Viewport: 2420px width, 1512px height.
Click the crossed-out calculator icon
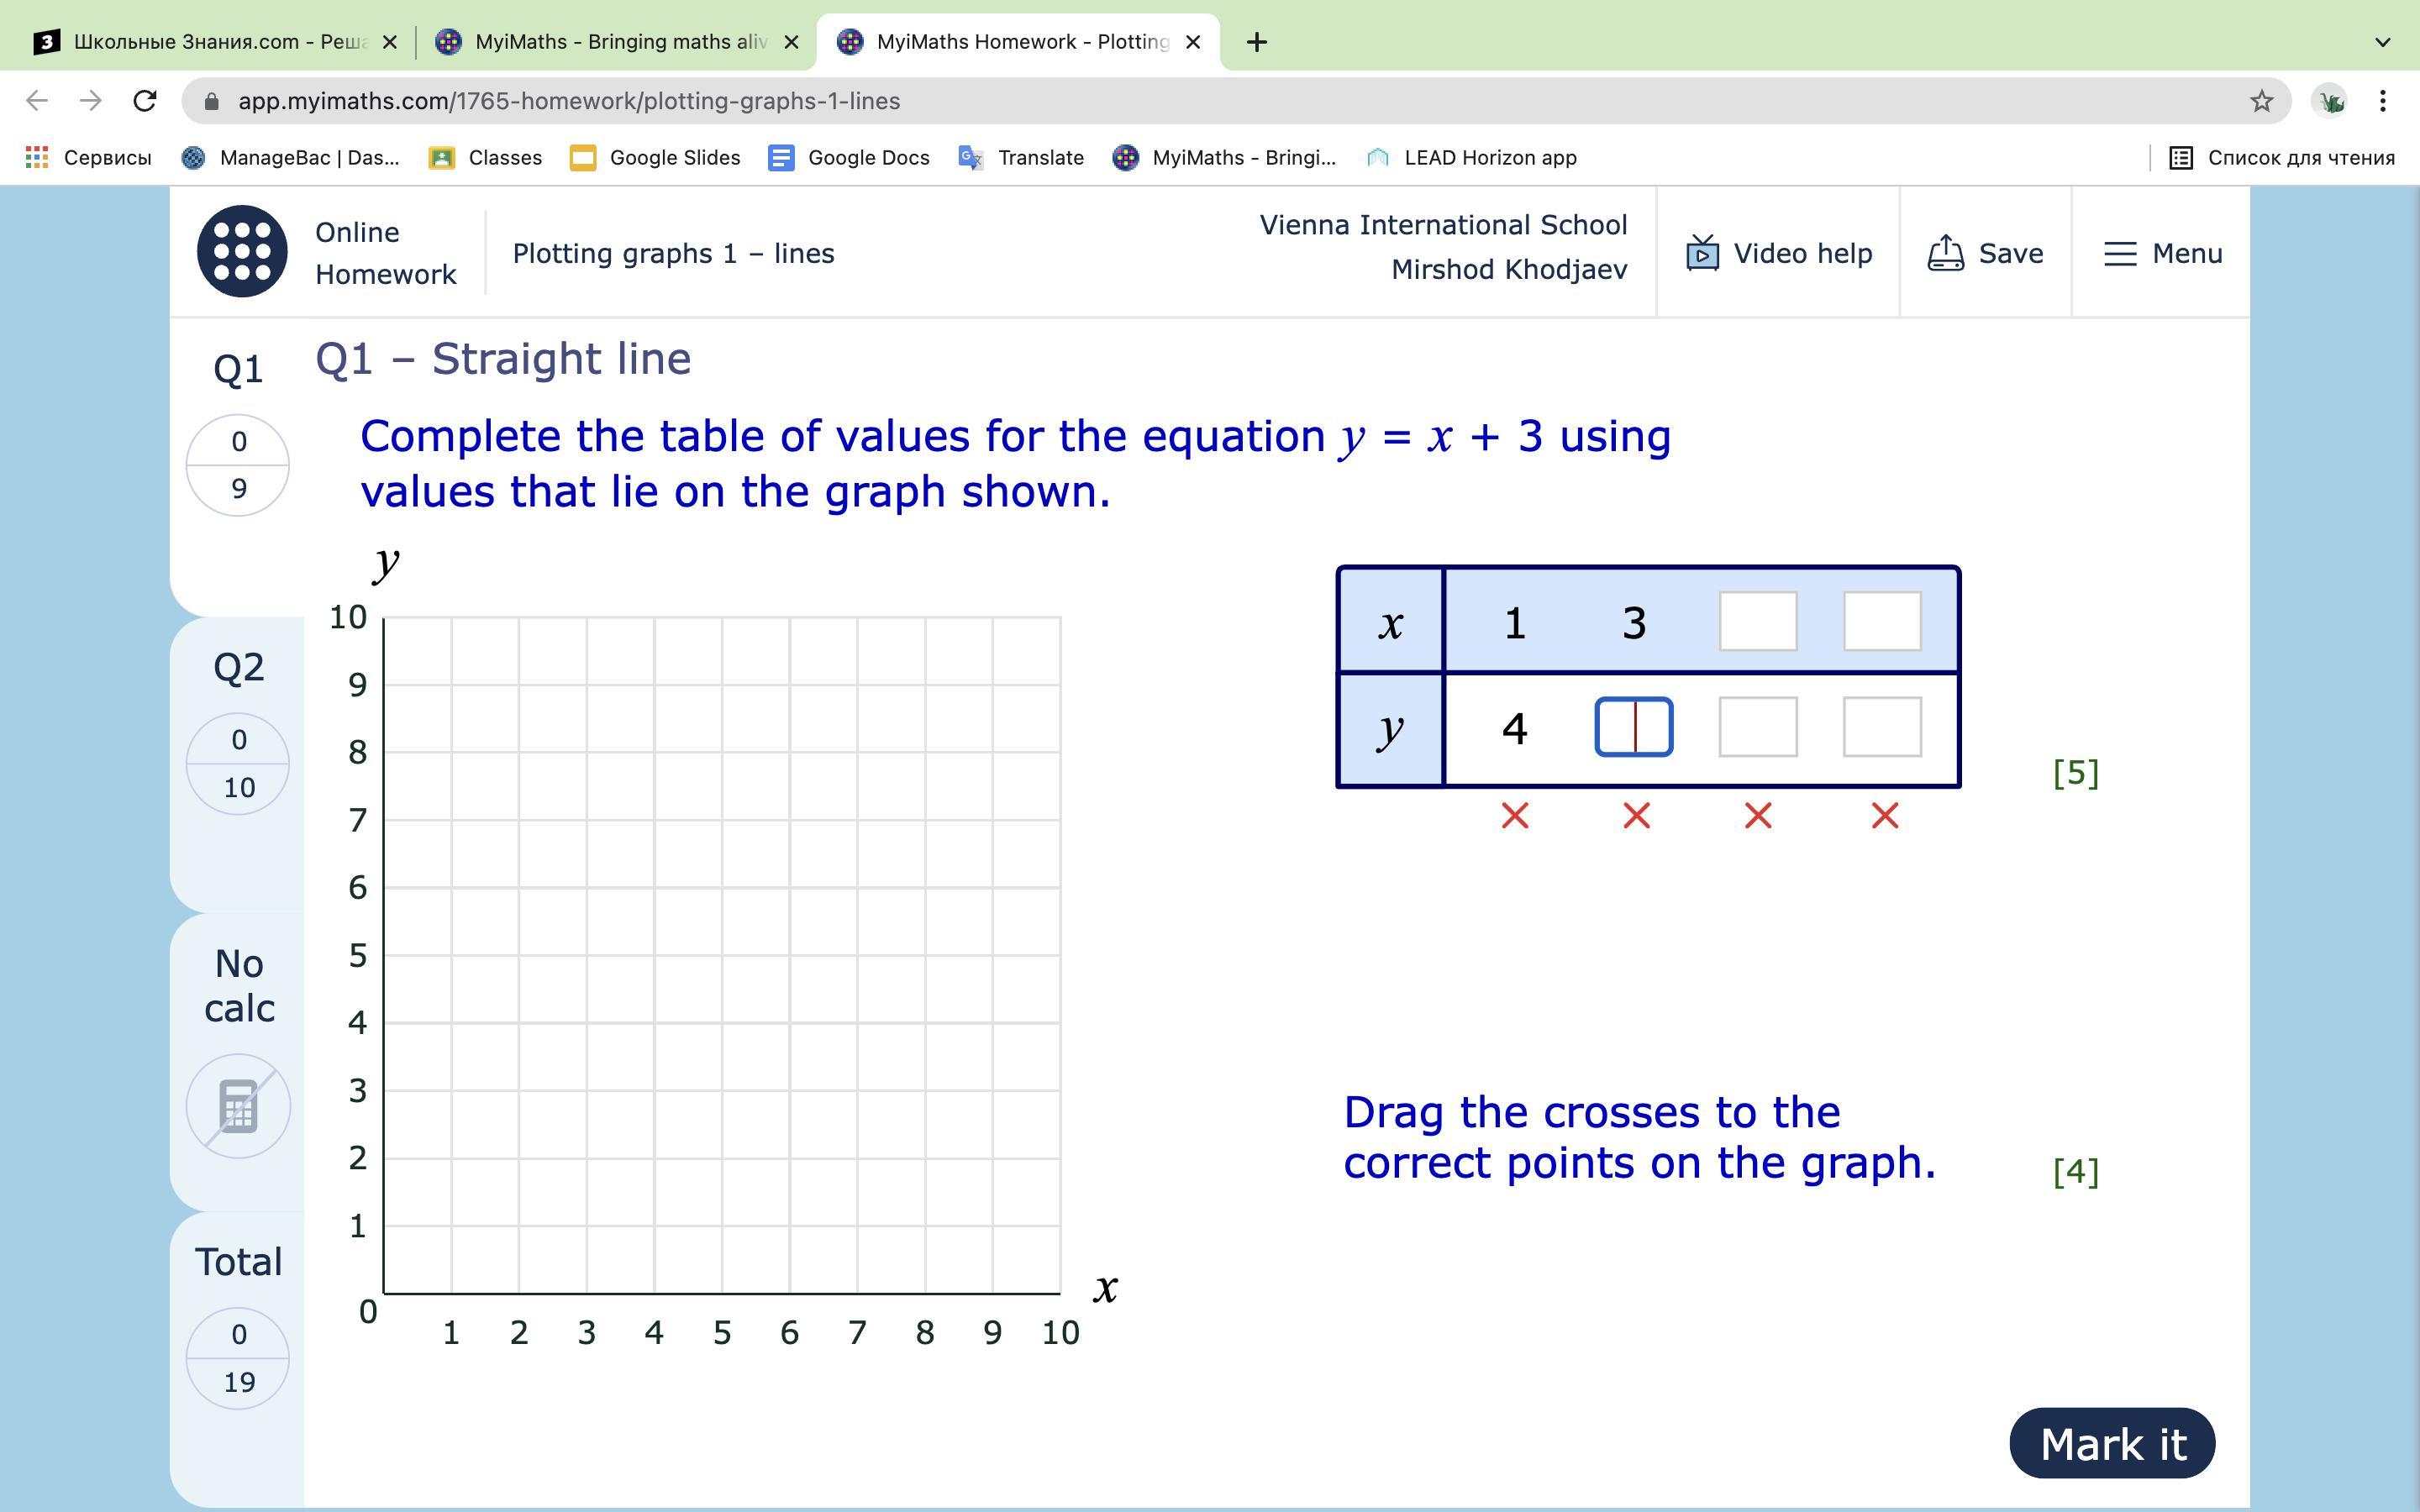[x=238, y=1107]
